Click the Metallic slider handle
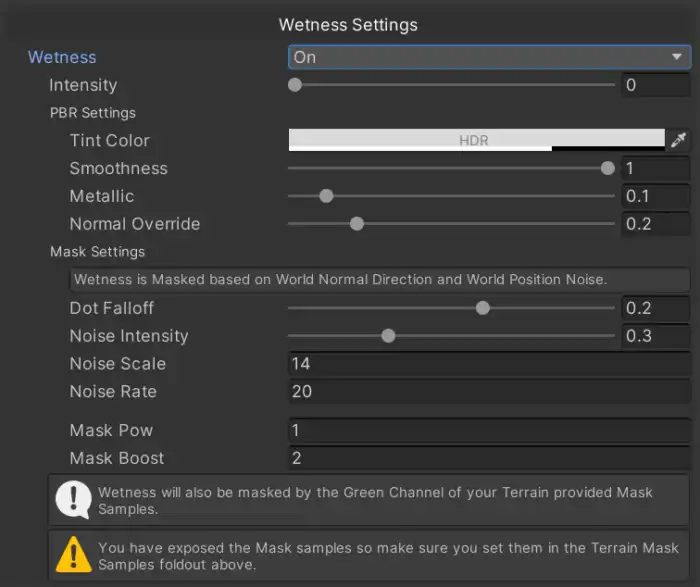Image resolution: width=700 pixels, height=587 pixels. (326, 196)
